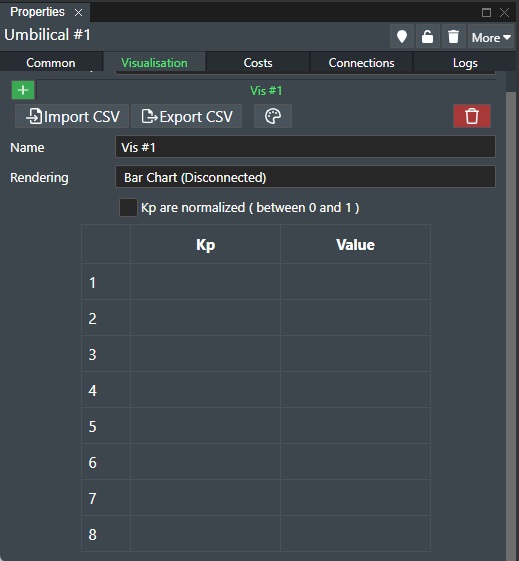519x561 pixels.
Task: Switch to the Common tab
Action: pyautogui.click(x=51, y=63)
